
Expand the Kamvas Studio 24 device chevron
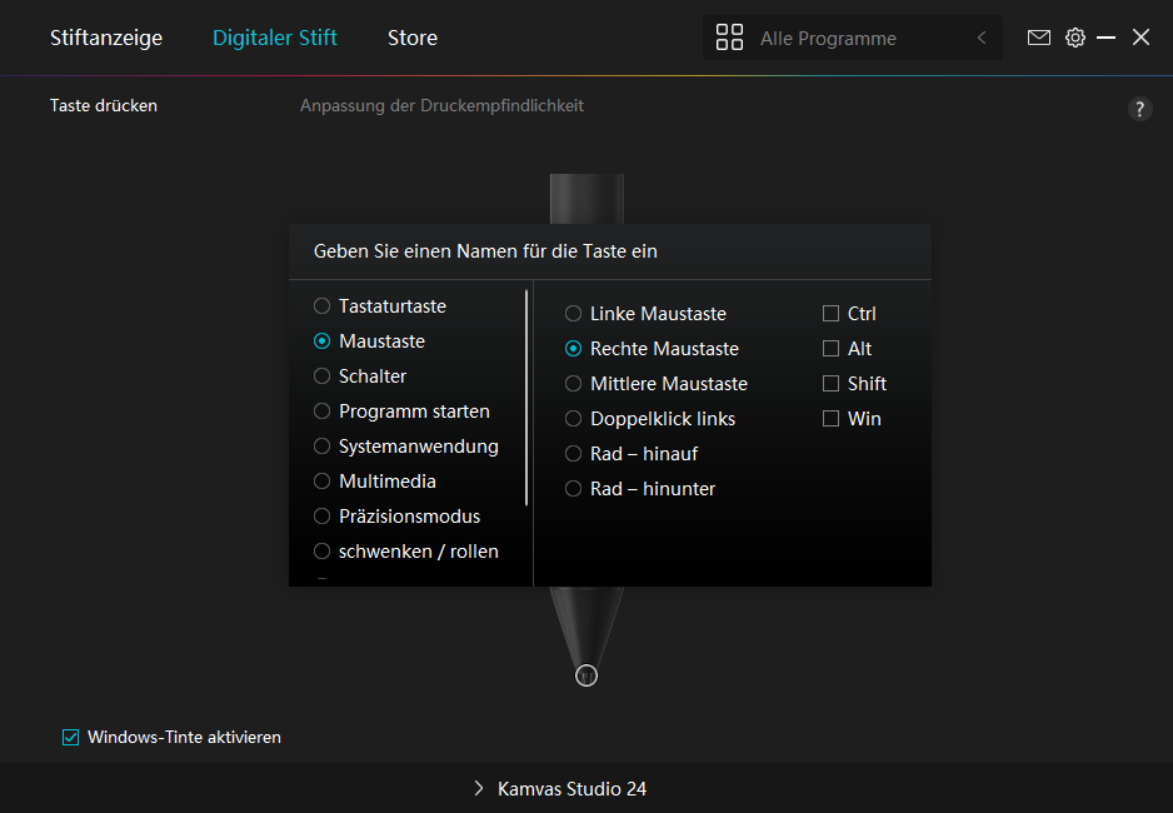pyautogui.click(x=479, y=789)
